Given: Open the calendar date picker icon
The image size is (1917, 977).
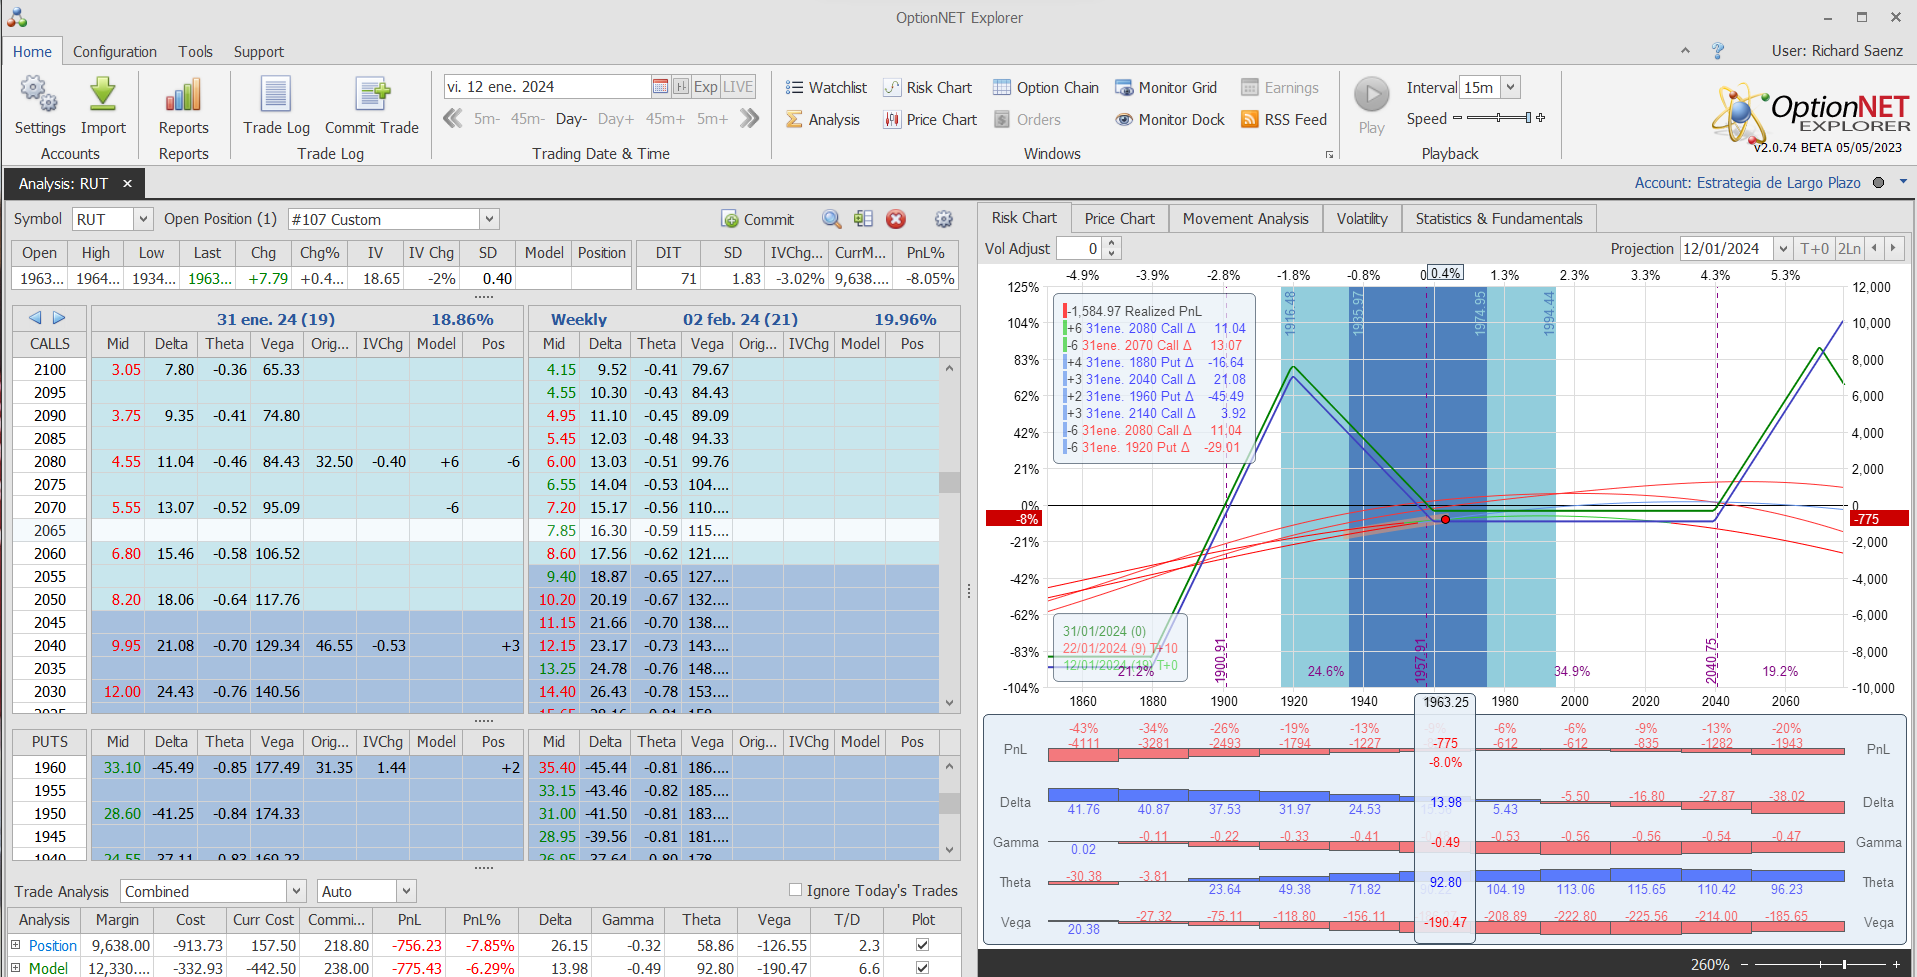Looking at the screenshot, I should 660,87.
